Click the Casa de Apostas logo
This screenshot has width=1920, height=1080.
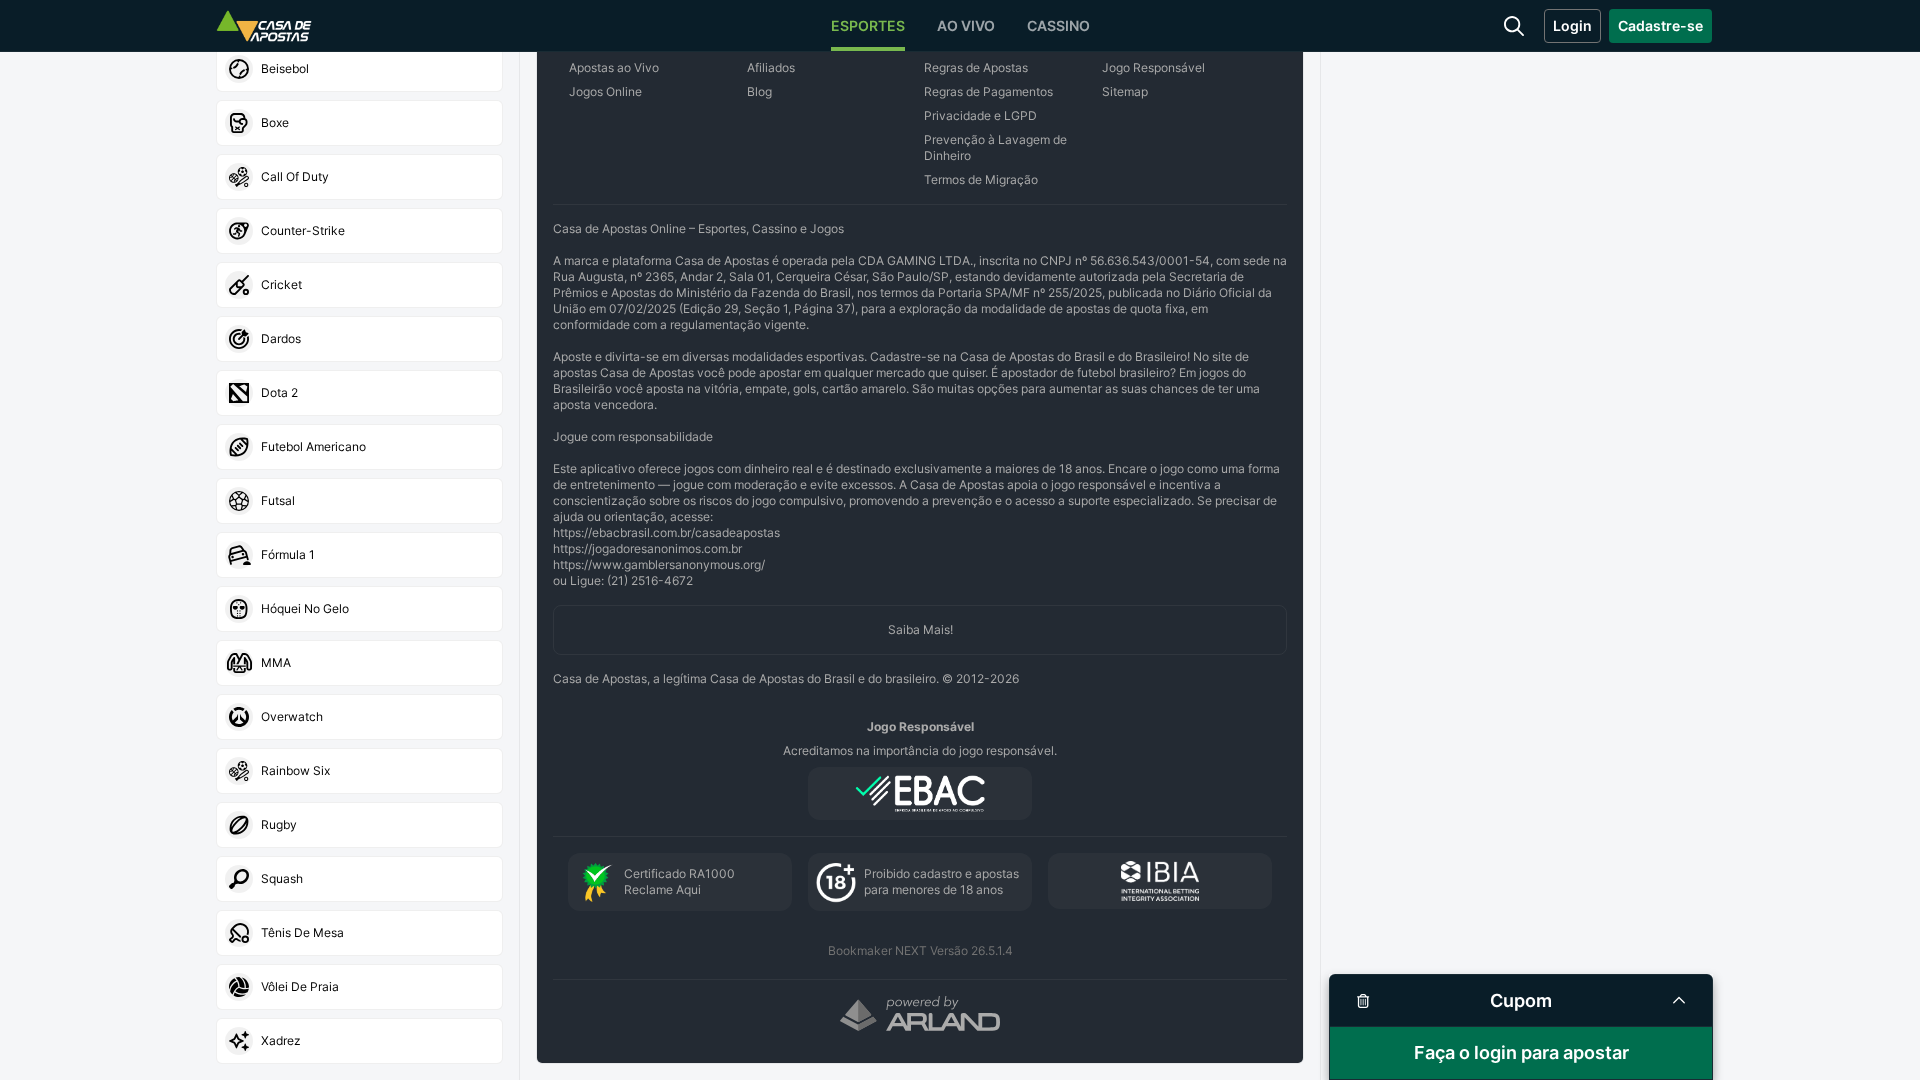(264, 26)
